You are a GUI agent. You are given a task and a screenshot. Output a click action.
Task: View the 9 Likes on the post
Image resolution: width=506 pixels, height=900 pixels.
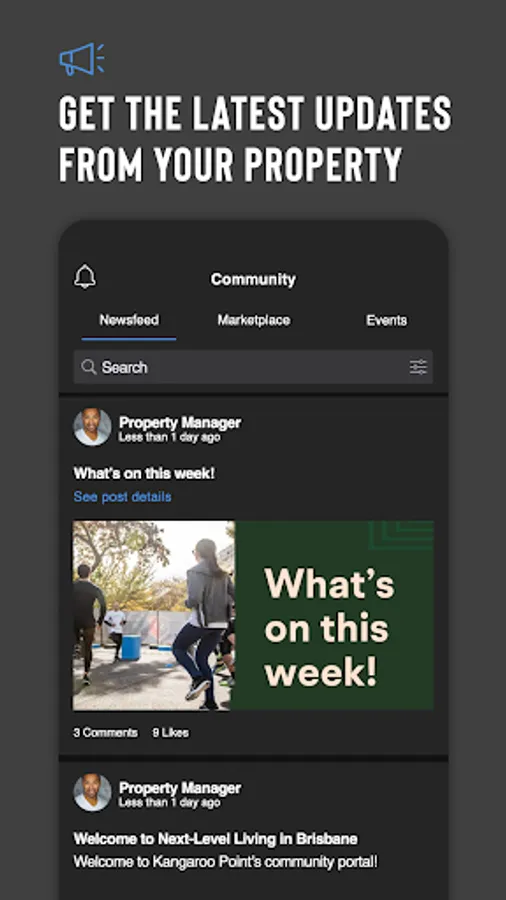pyautogui.click(x=170, y=732)
